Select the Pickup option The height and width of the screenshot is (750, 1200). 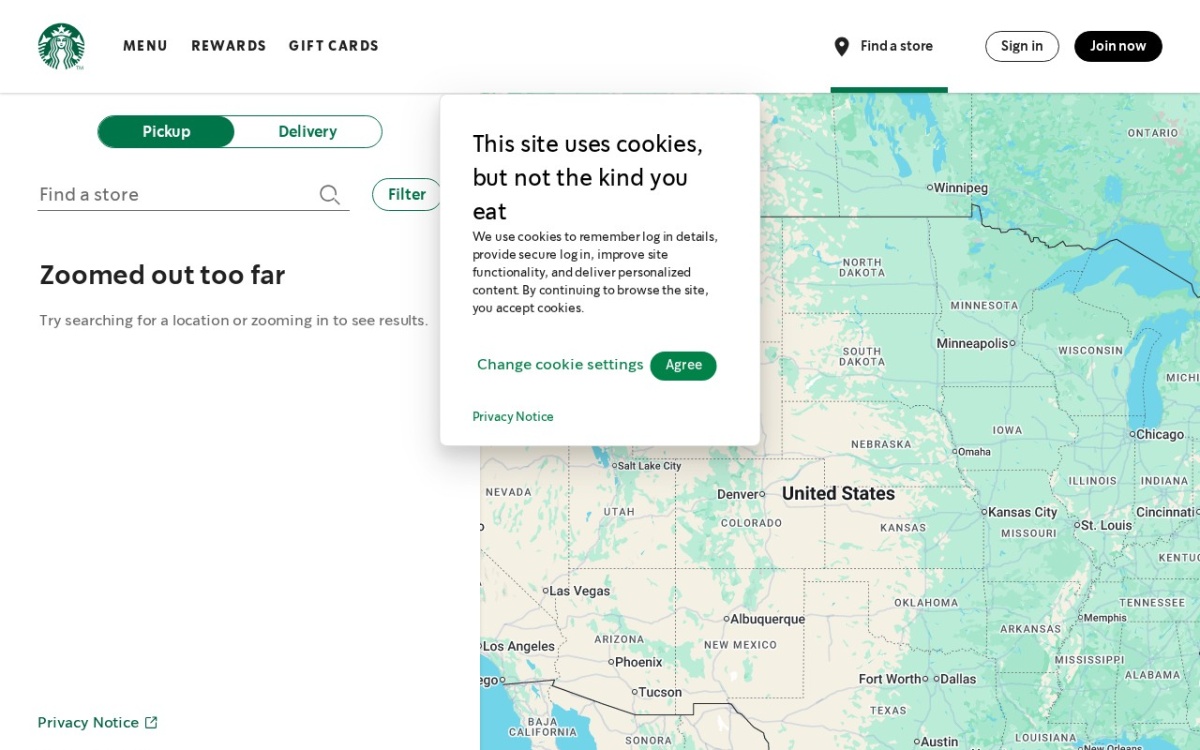[x=166, y=131]
